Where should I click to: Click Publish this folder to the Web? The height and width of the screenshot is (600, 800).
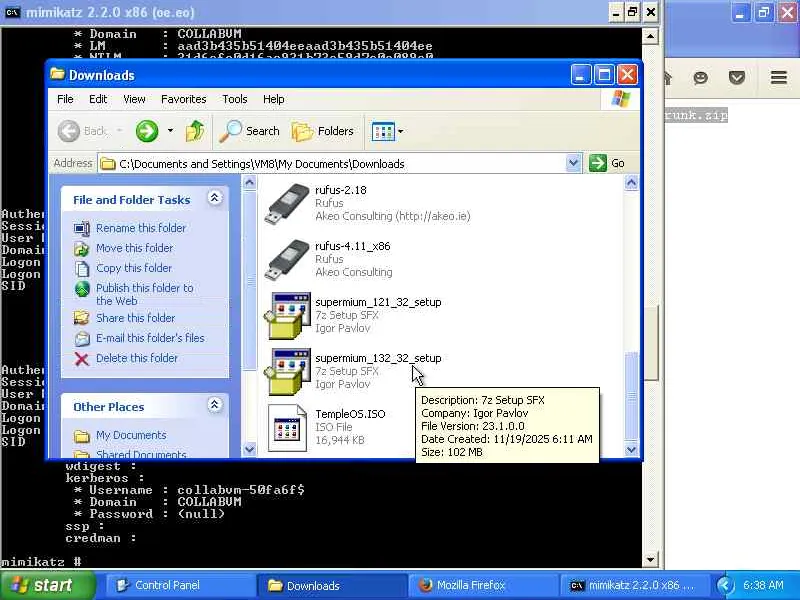(x=145, y=294)
